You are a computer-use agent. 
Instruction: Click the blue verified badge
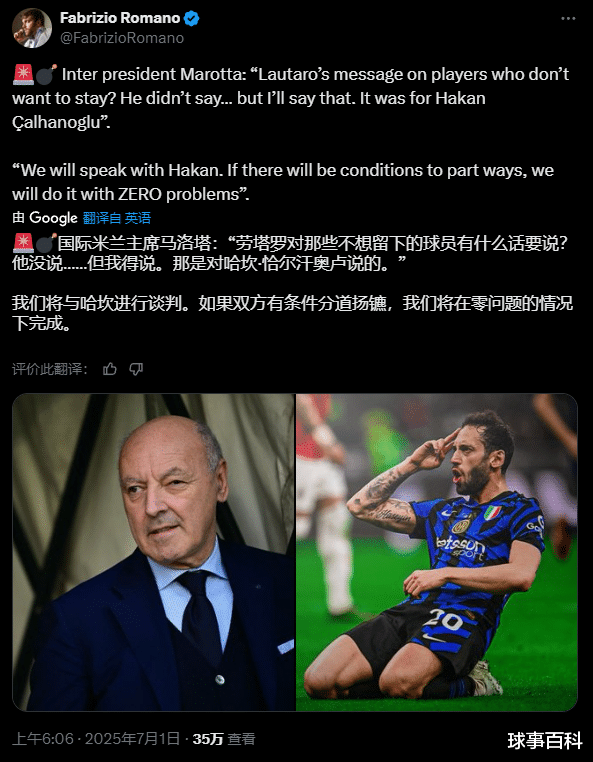(192, 18)
